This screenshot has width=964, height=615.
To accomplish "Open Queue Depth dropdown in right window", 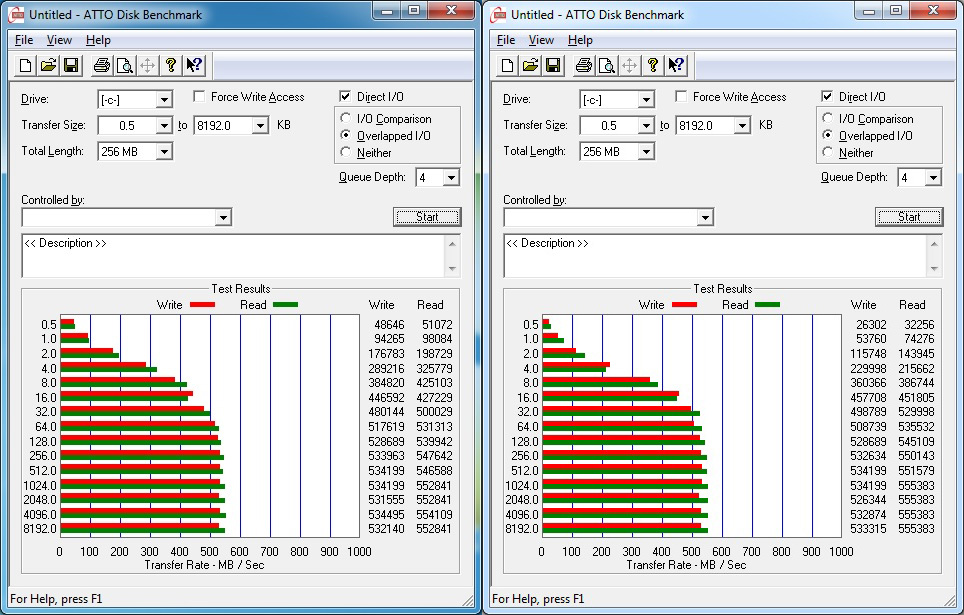I will coord(933,178).
